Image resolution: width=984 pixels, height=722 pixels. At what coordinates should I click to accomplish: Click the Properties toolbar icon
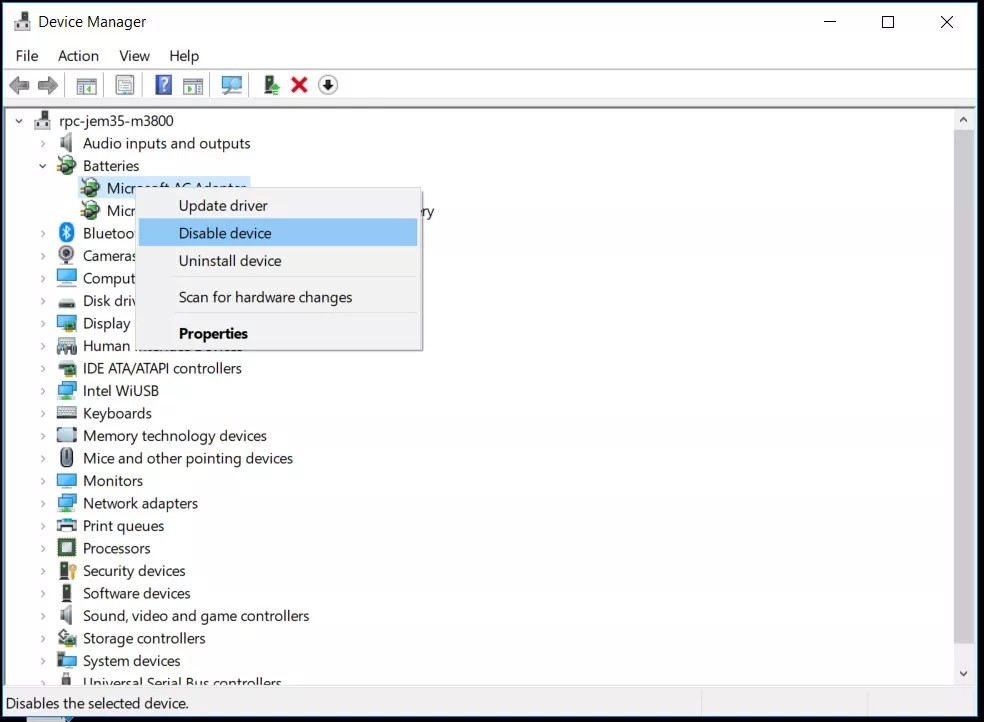coord(125,85)
